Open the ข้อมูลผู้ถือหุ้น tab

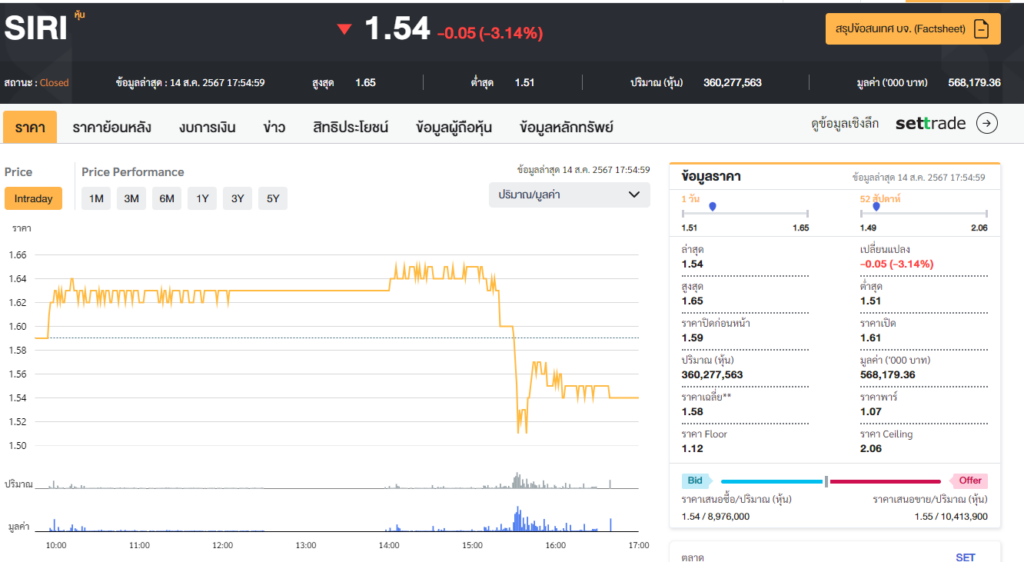pyautogui.click(x=454, y=127)
